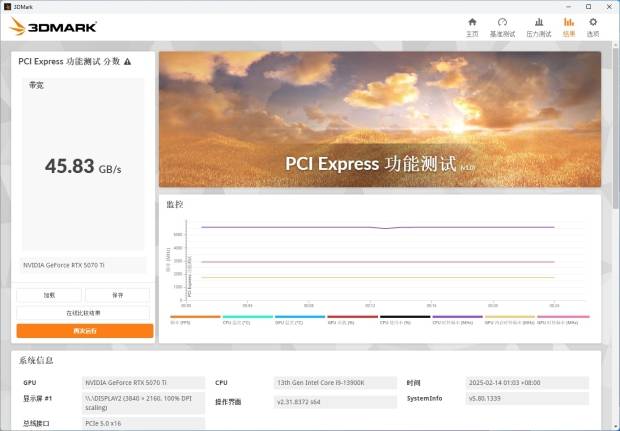
Task: Compare result online (在线比较结果)
Action: 83,313
